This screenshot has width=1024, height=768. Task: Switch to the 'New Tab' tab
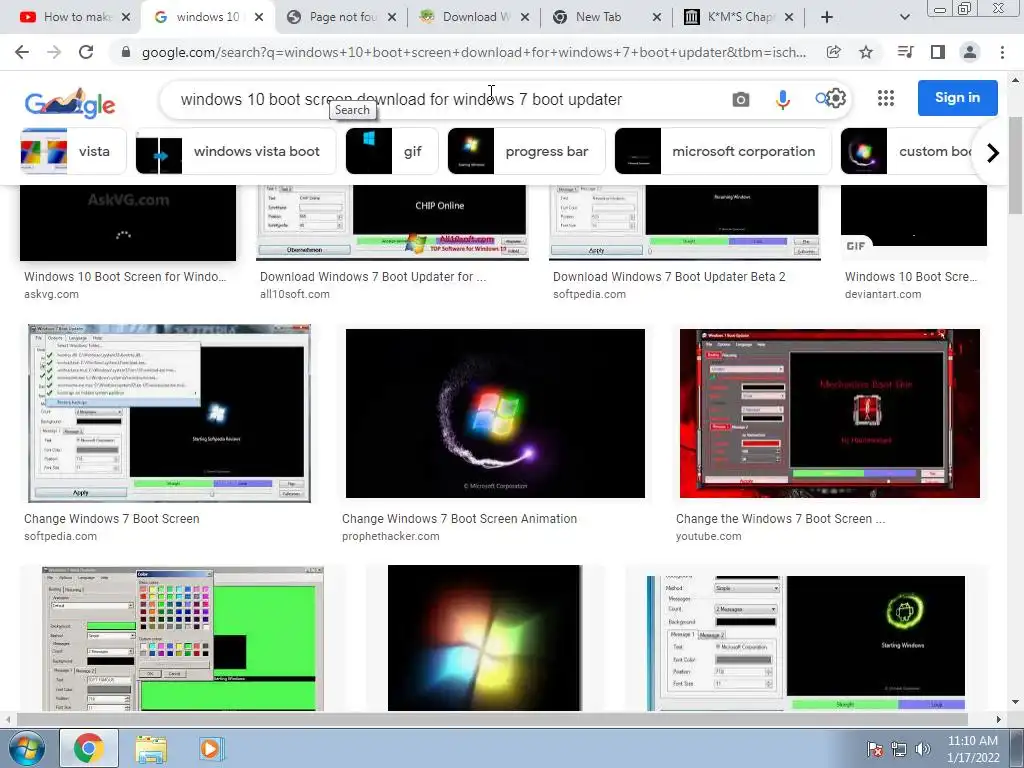click(x=599, y=17)
